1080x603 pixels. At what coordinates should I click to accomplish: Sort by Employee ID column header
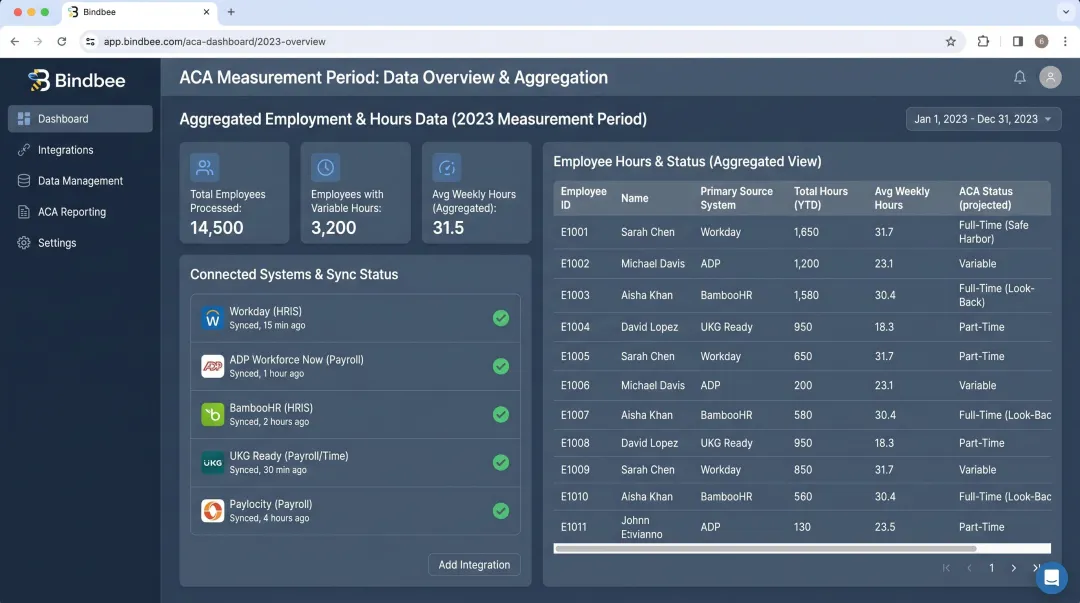point(583,198)
